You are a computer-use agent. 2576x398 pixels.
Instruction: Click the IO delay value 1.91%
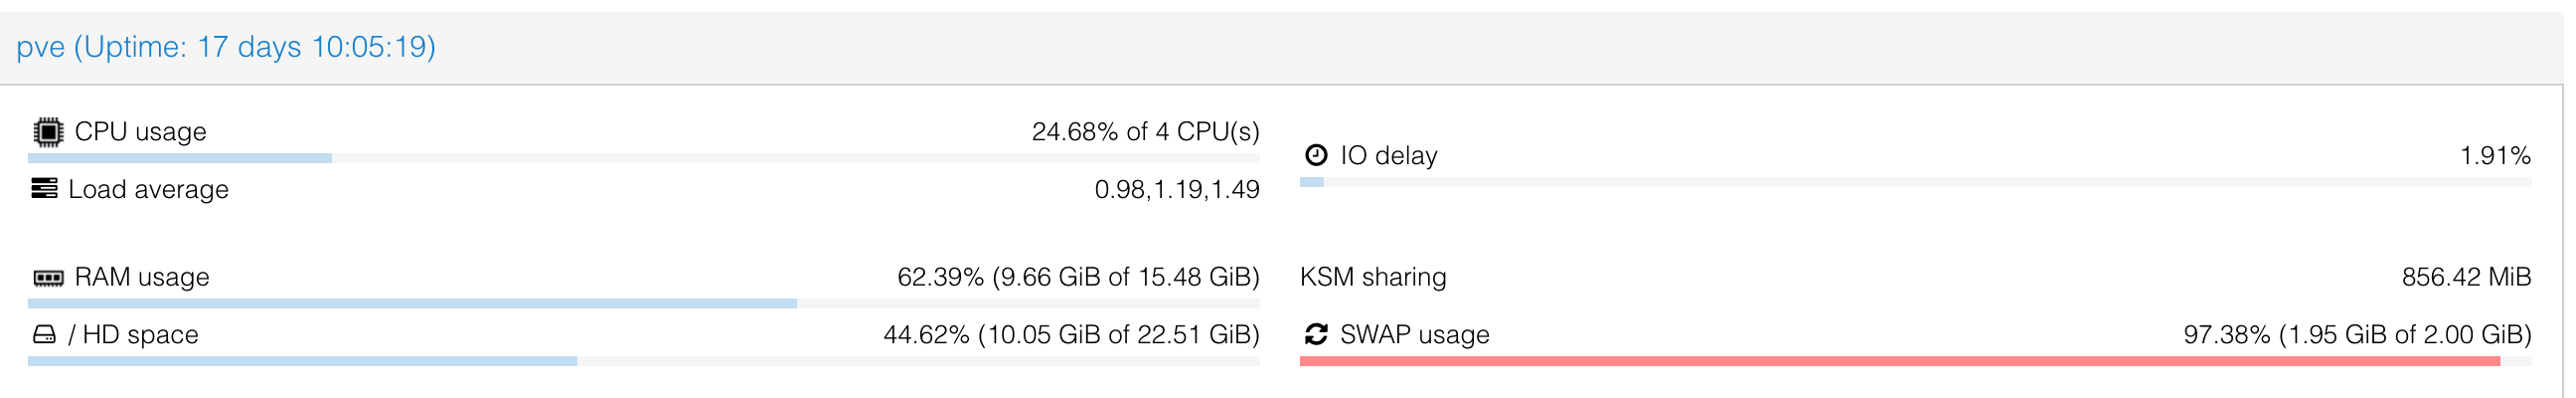click(2495, 156)
